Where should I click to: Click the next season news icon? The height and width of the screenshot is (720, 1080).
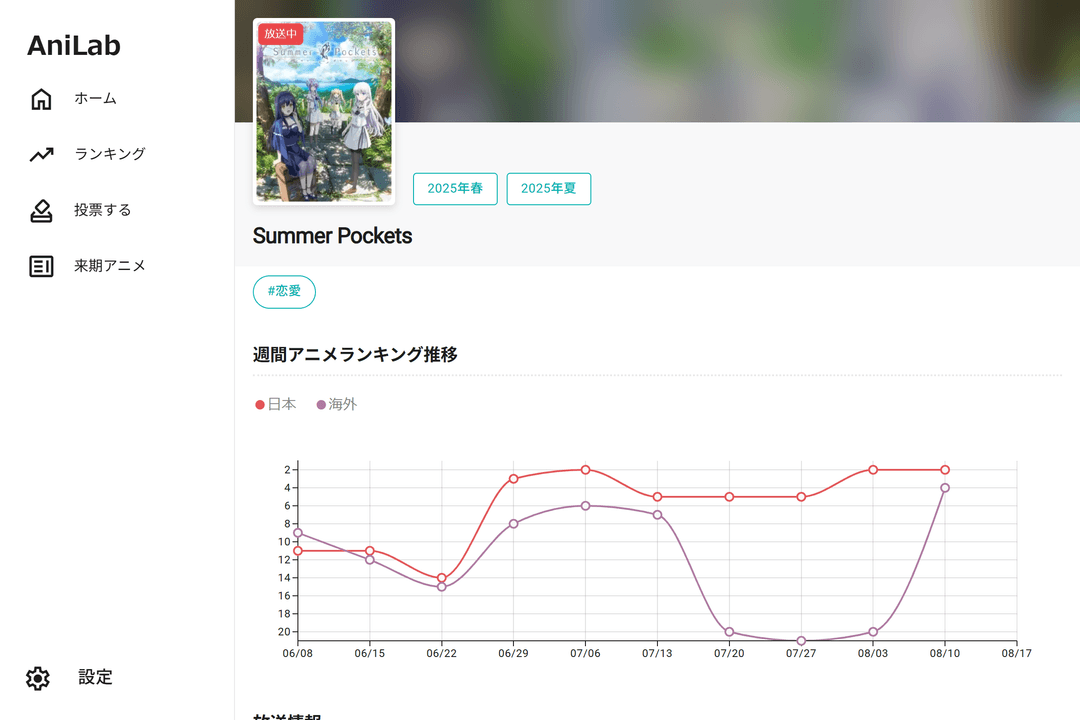click(x=41, y=266)
